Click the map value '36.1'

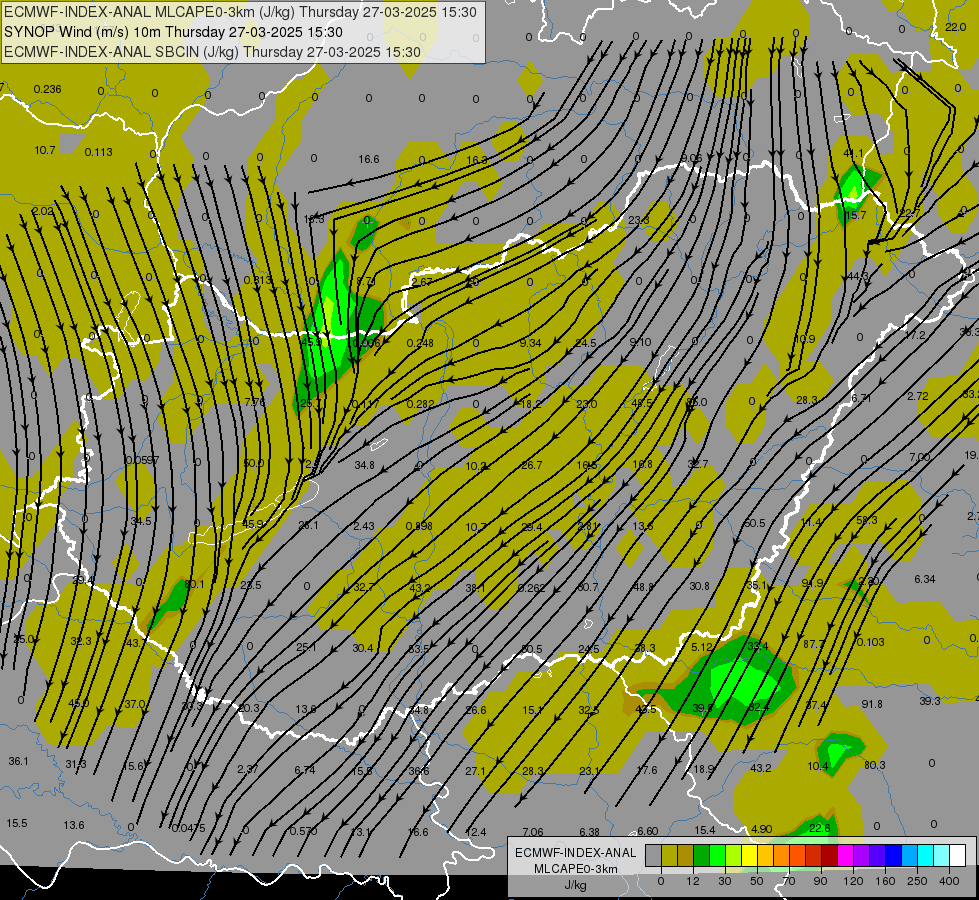click(x=18, y=761)
